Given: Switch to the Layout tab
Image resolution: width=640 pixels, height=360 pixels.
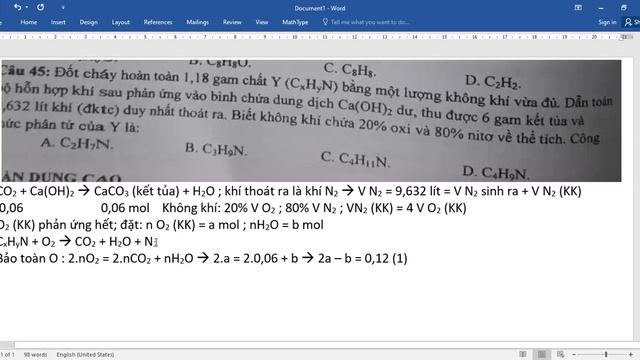Looking at the screenshot, I should click(x=120, y=22).
